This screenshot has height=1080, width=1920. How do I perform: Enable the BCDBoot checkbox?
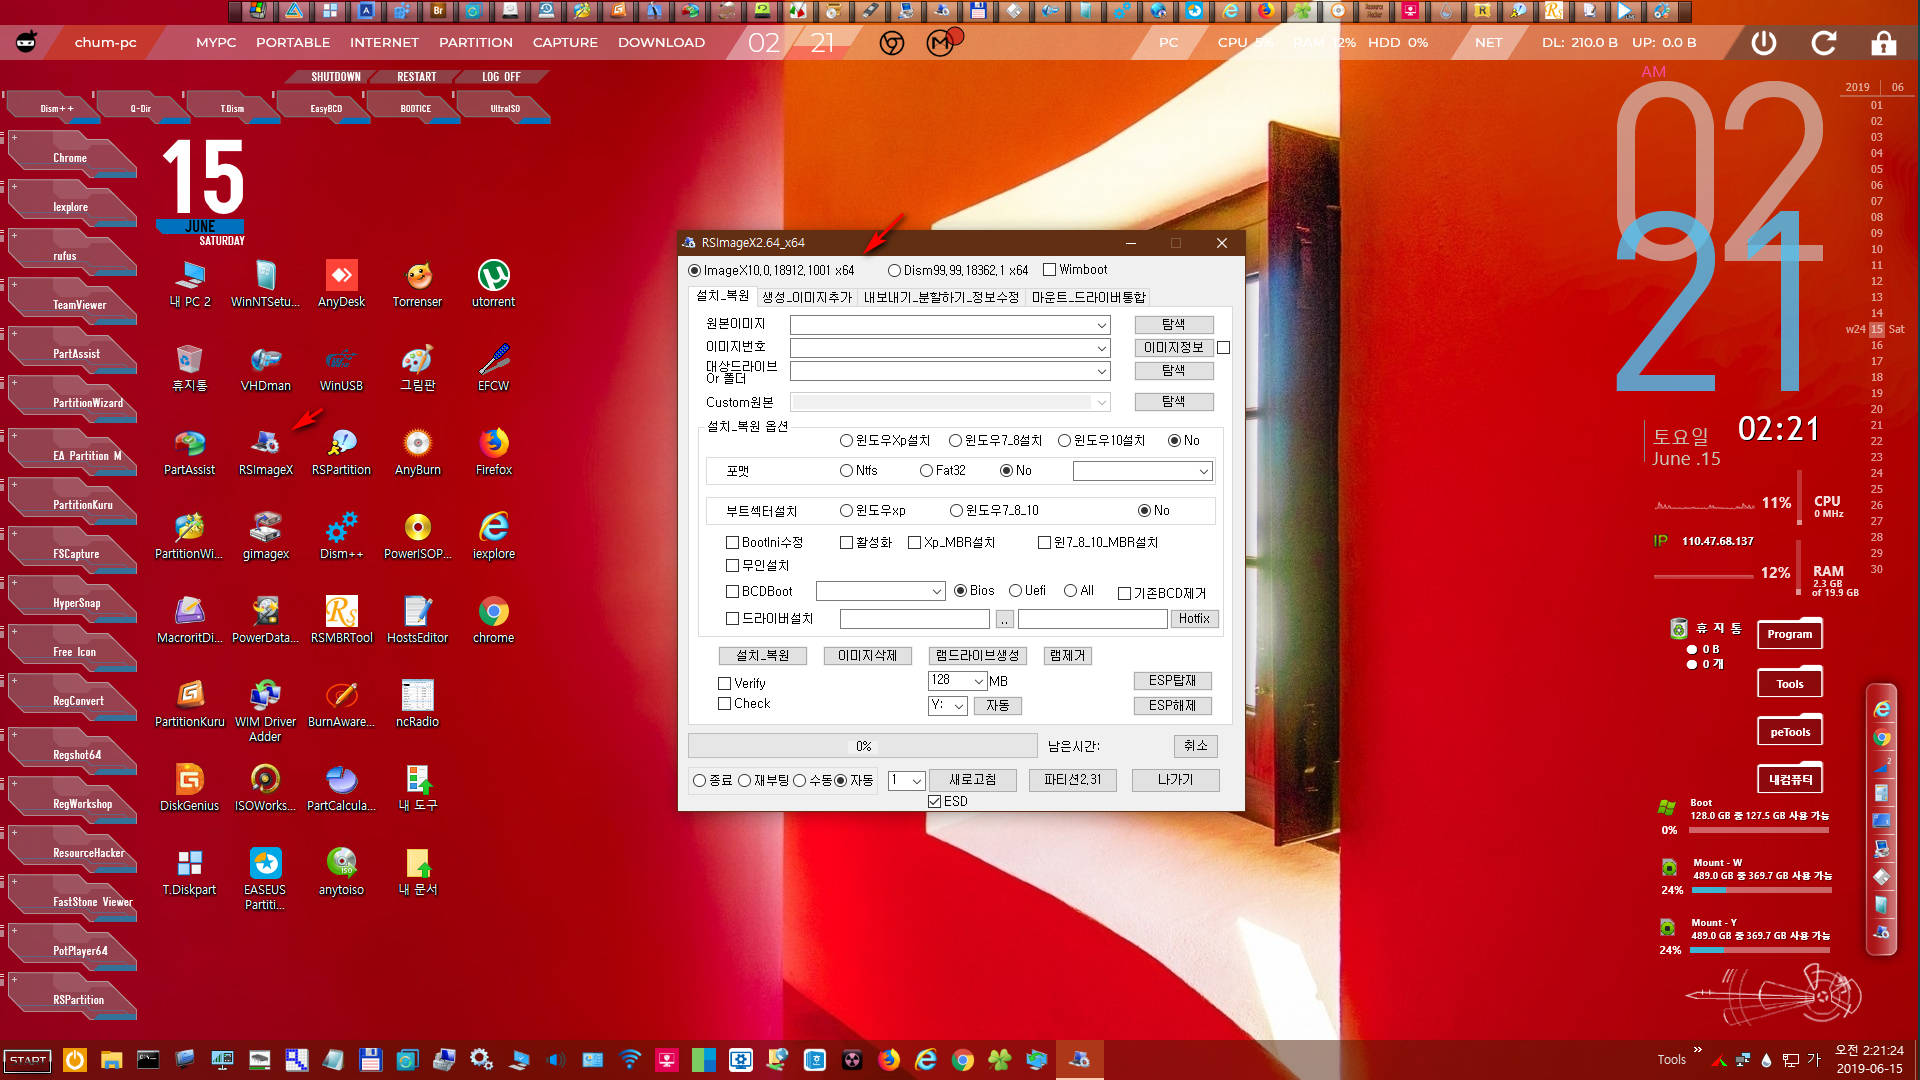point(733,592)
